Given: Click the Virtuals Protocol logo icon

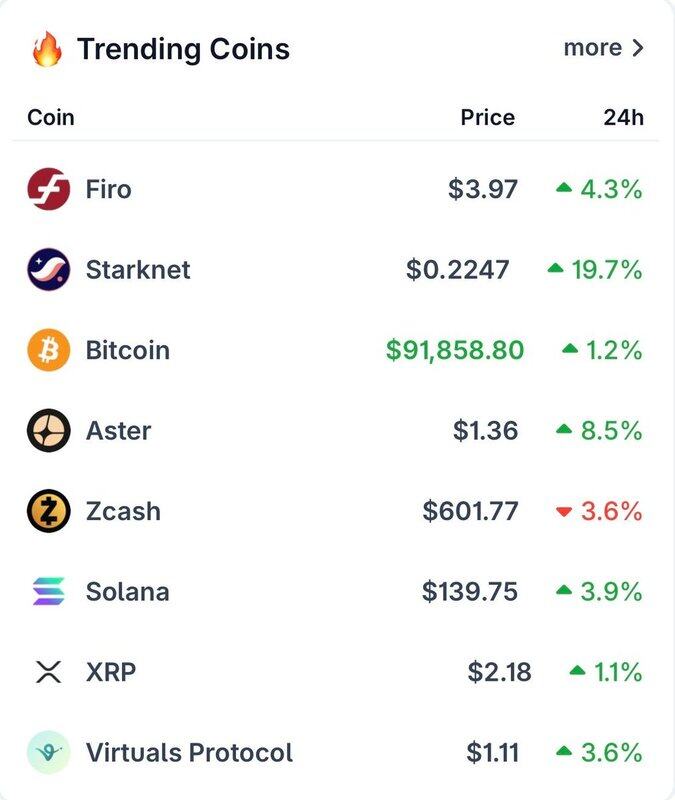Looking at the screenshot, I should [48, 752].
